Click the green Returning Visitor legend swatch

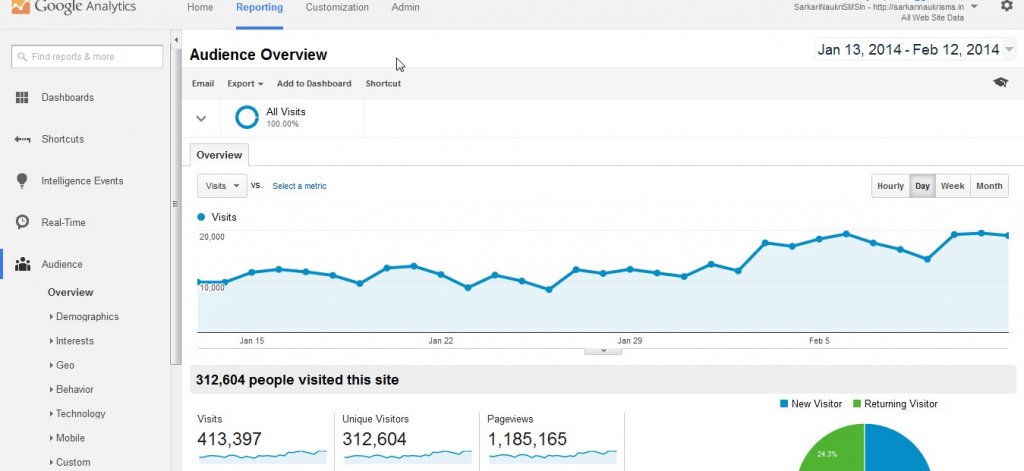pyautogui.click(x=857, y=404)
